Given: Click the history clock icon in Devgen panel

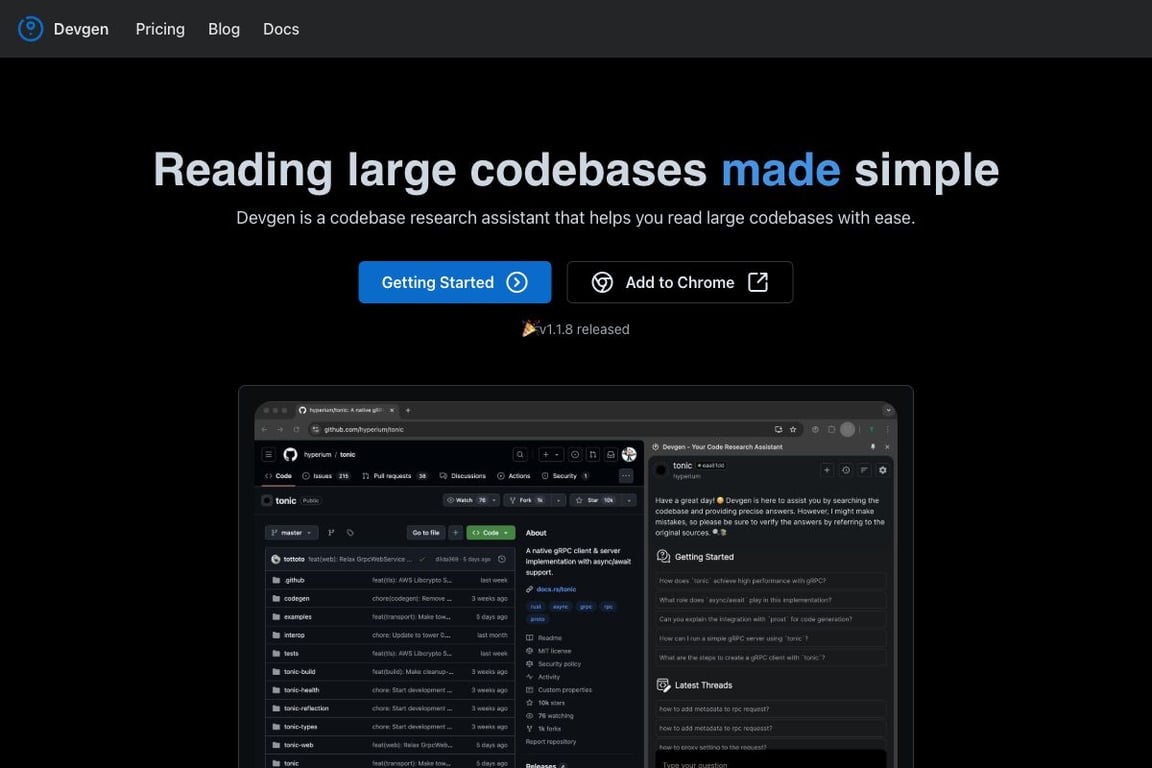Looking at the screenshot, I should coord(846,470).
